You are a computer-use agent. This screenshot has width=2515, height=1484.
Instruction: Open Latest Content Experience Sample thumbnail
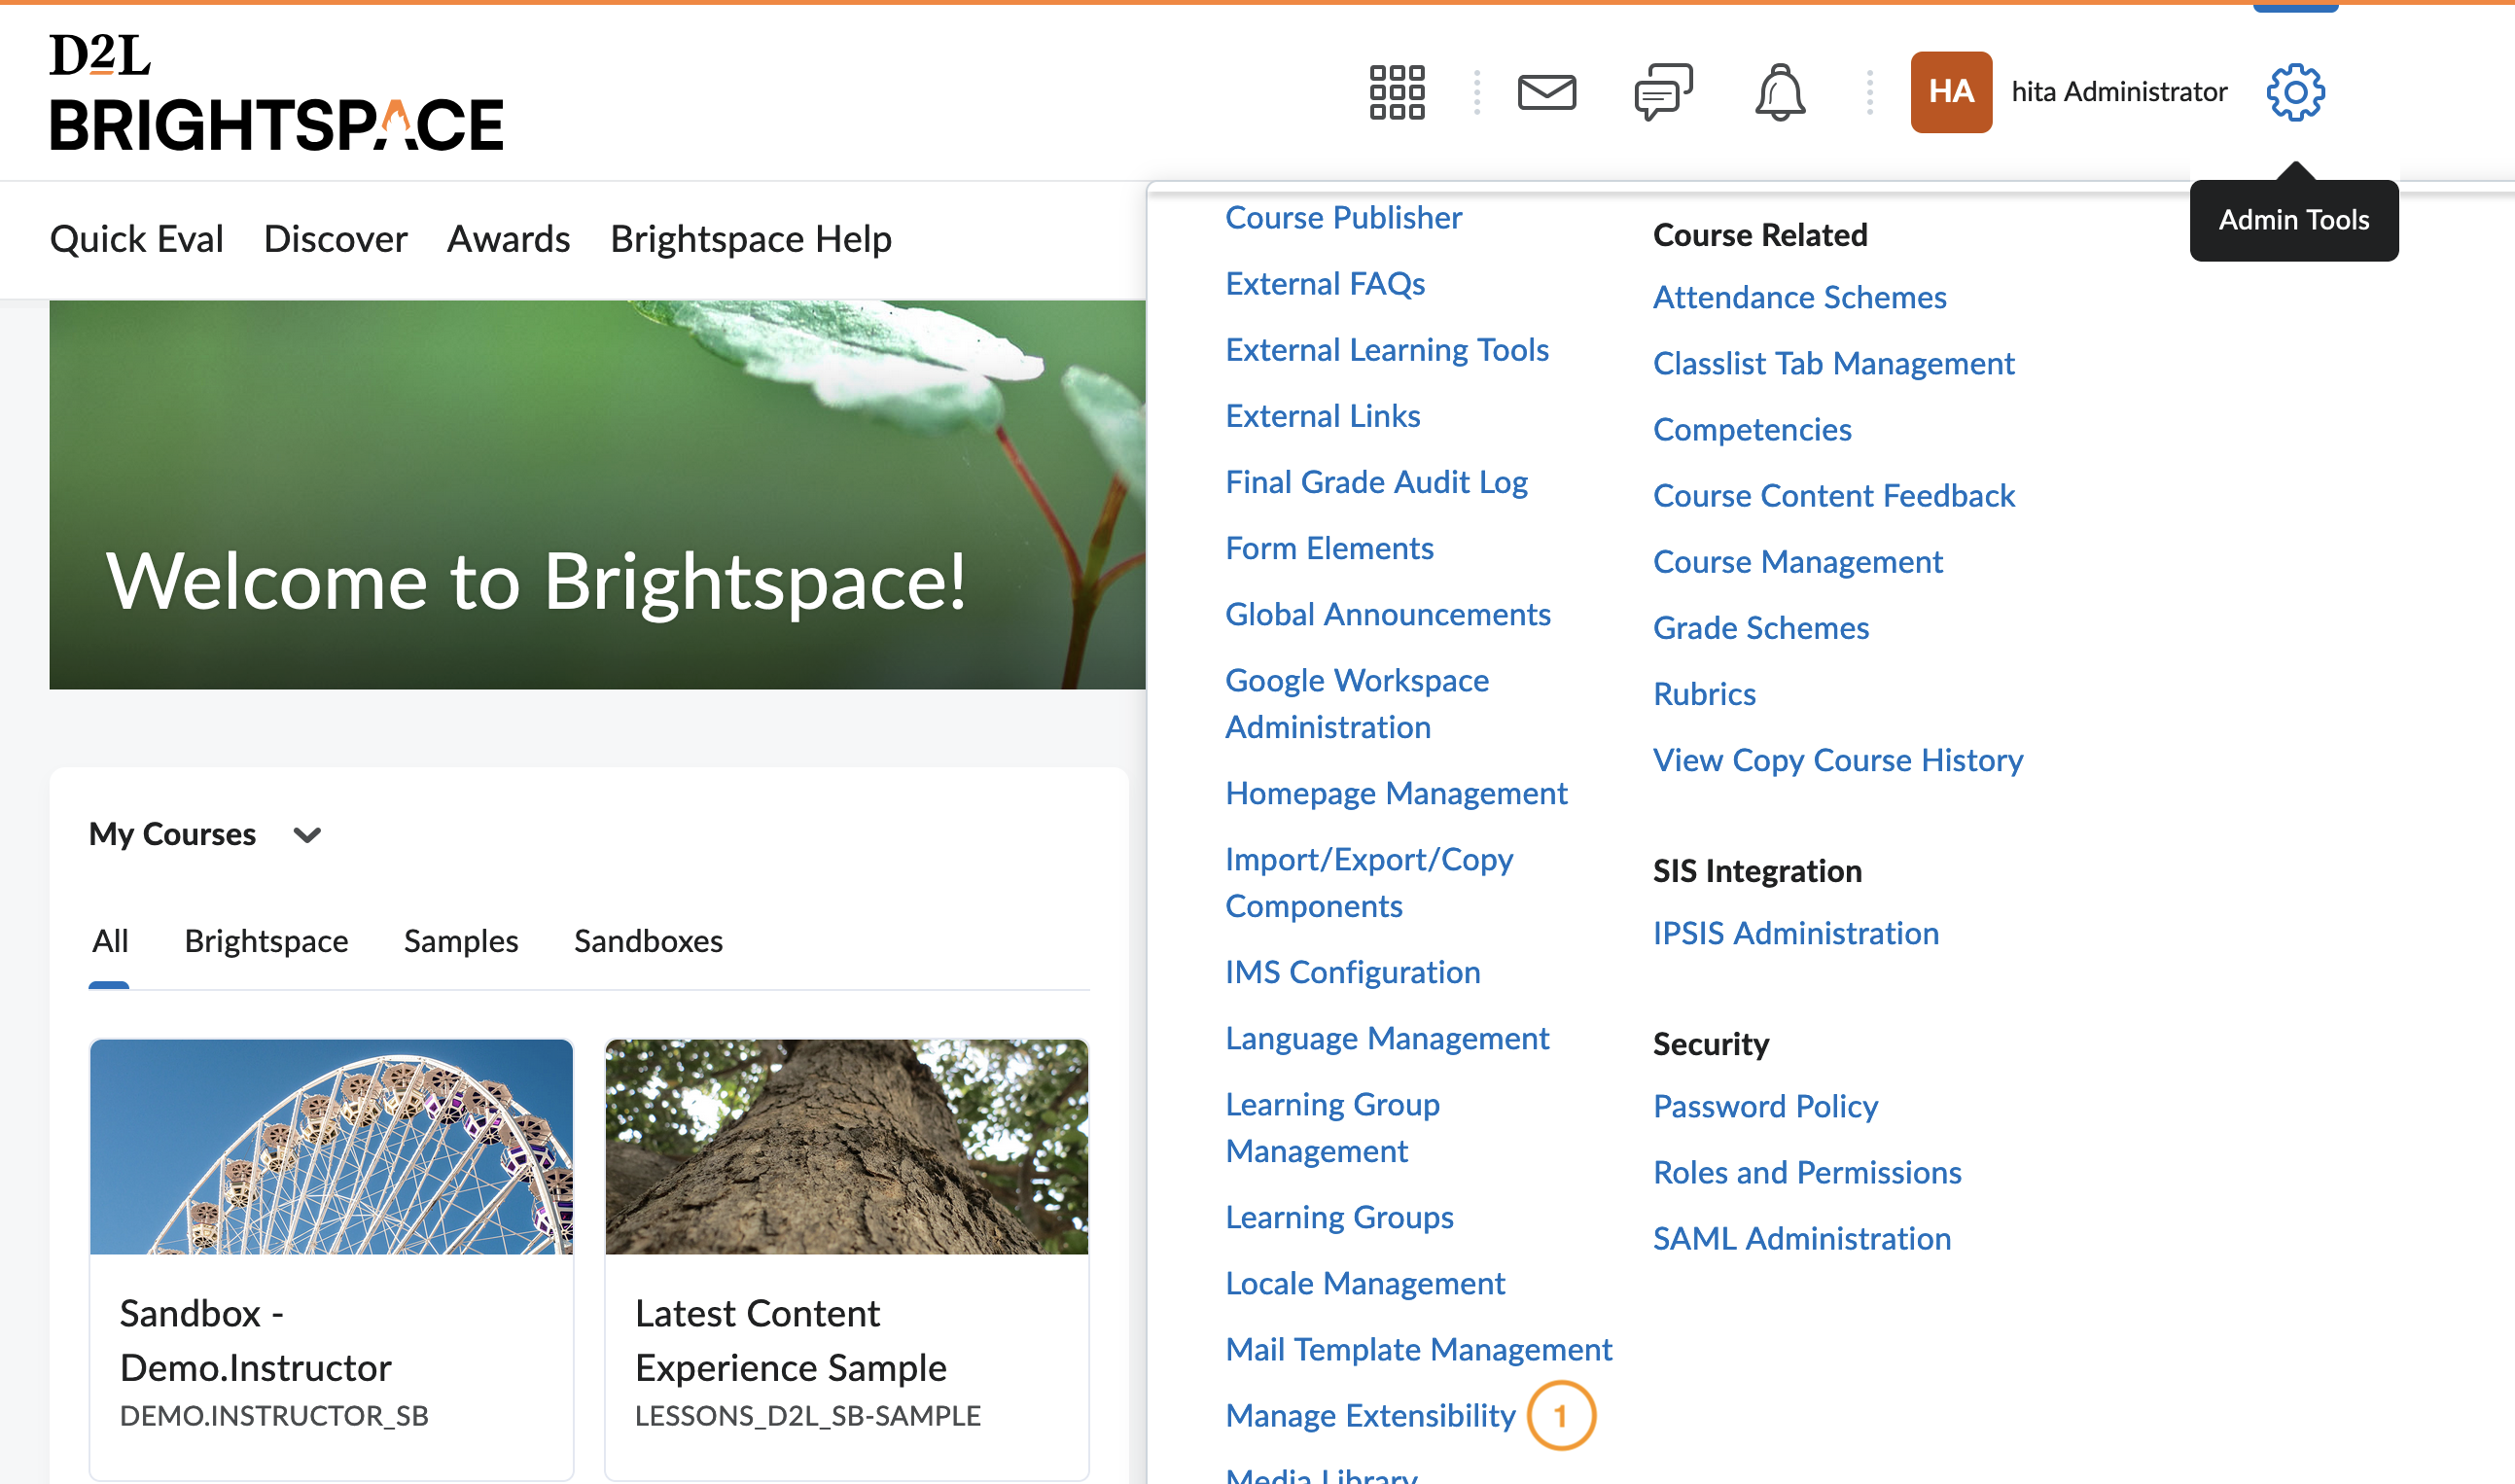(847, 1146)
